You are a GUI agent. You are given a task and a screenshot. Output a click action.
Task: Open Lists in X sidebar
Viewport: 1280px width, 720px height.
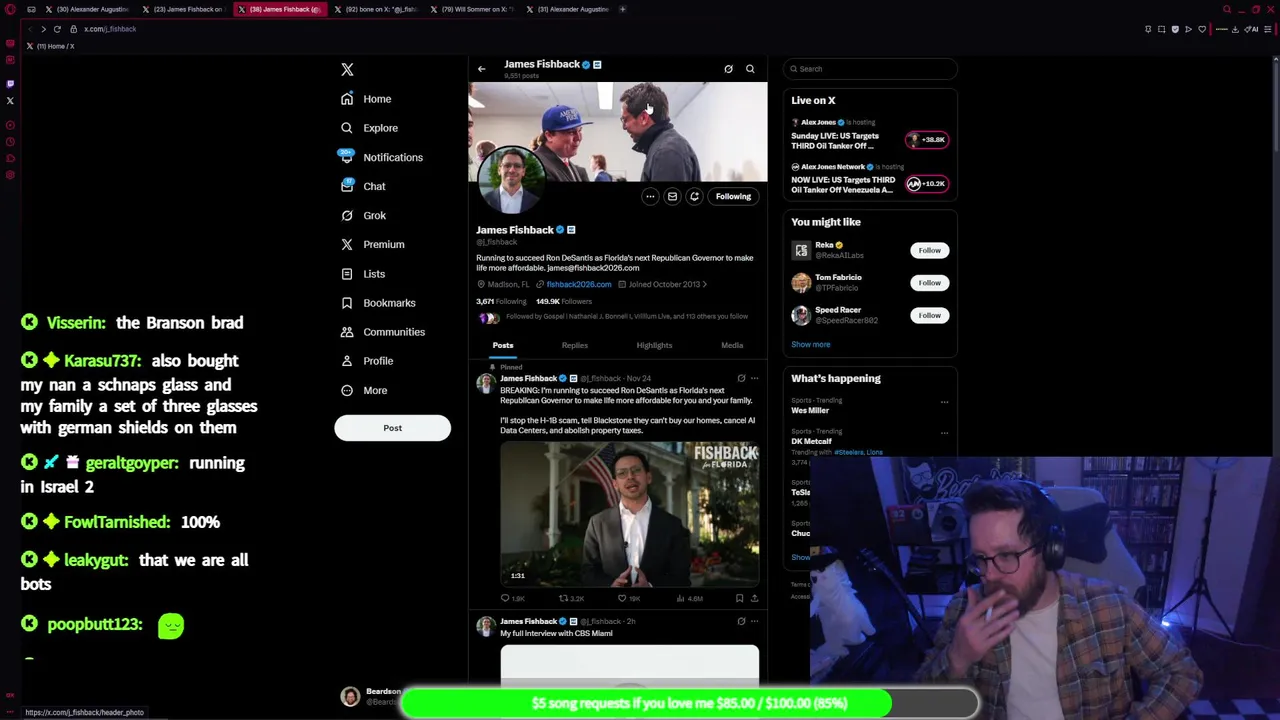point(363,274)
